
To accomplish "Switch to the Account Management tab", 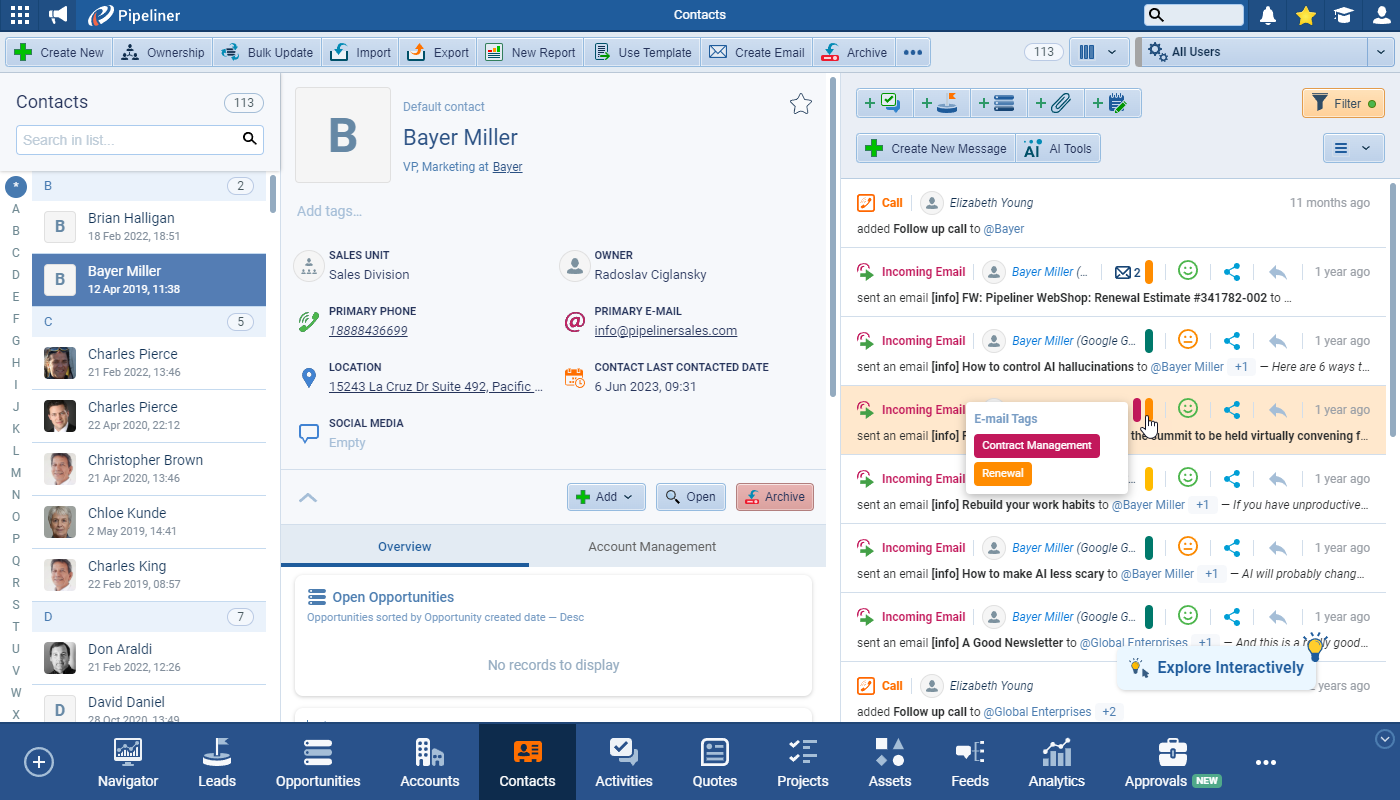I will pyautogui.click(x=652, y=547).
